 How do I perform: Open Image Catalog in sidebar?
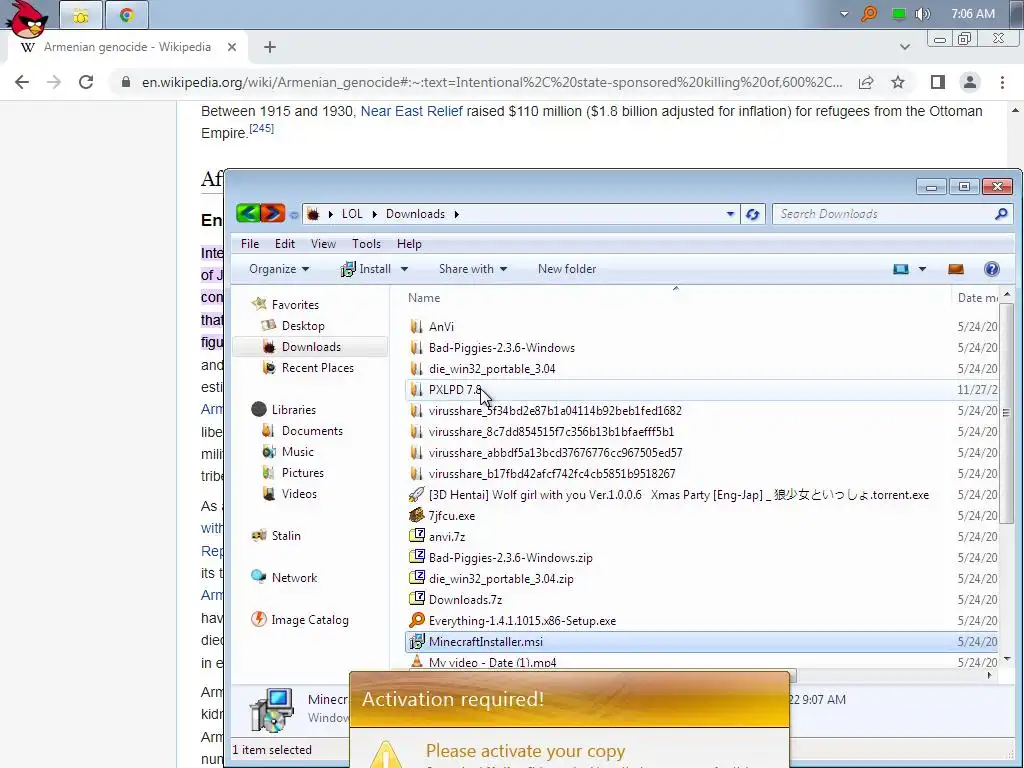click(310, 620)
